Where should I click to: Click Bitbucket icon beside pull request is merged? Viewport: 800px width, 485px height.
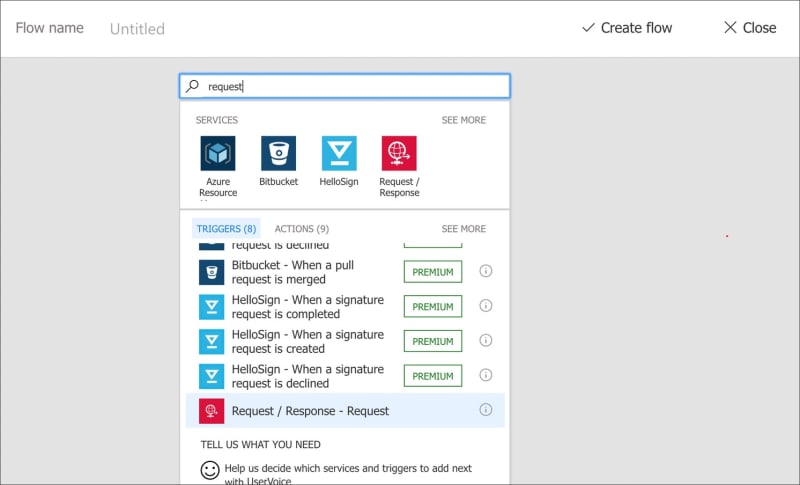(x=211, y=272)
